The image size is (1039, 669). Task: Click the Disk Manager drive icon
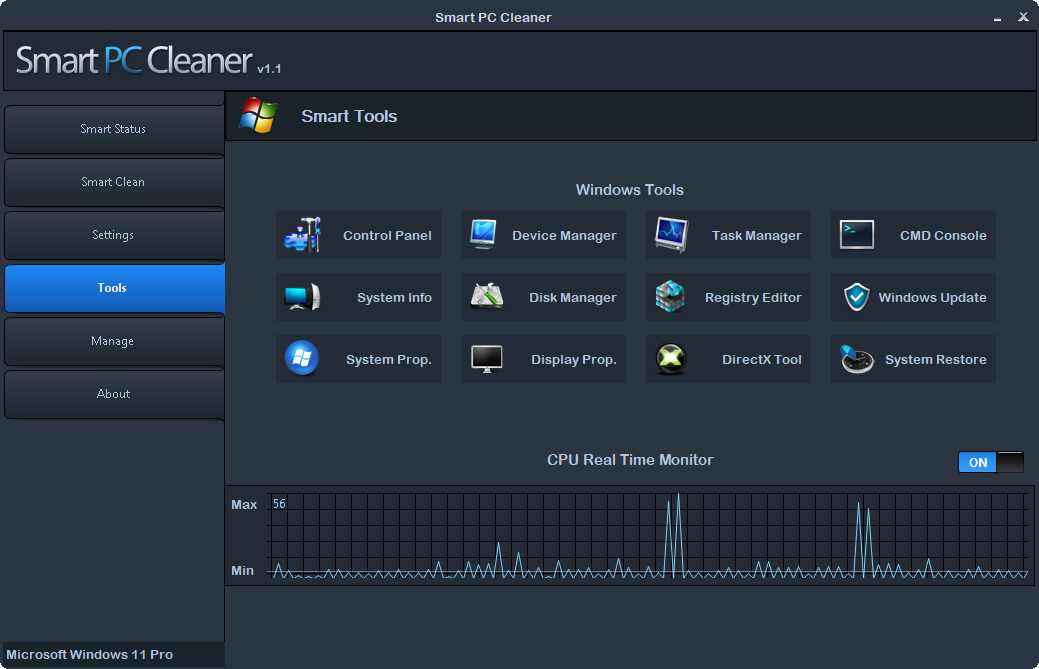click(x=487, y=296)
